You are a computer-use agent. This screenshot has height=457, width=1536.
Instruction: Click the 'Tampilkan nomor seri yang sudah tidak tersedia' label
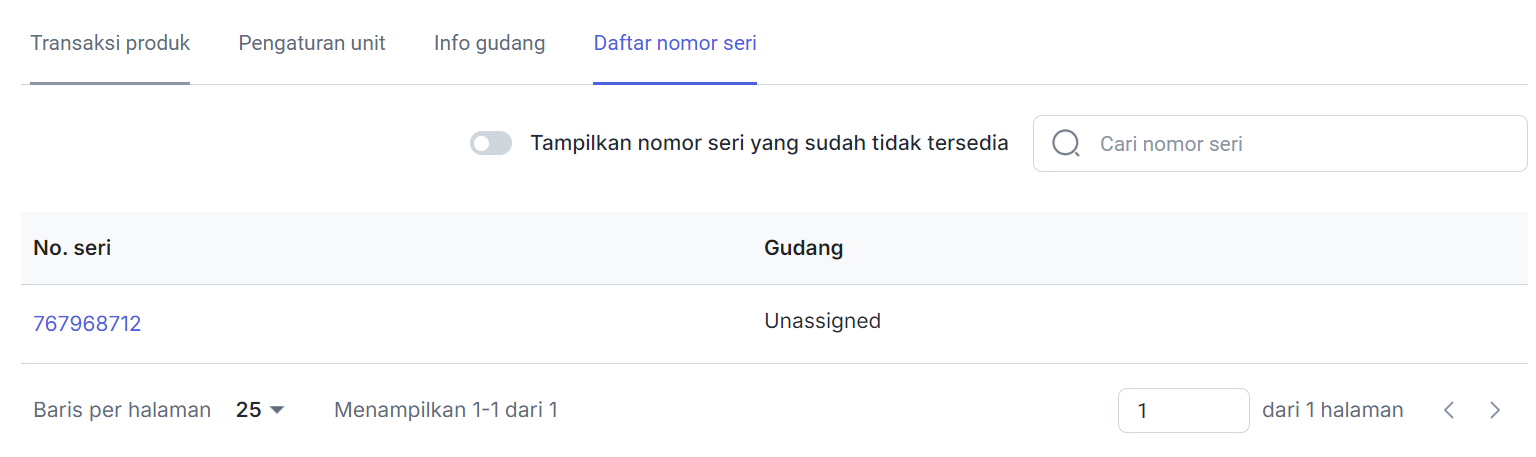click(x=769, y=143)
